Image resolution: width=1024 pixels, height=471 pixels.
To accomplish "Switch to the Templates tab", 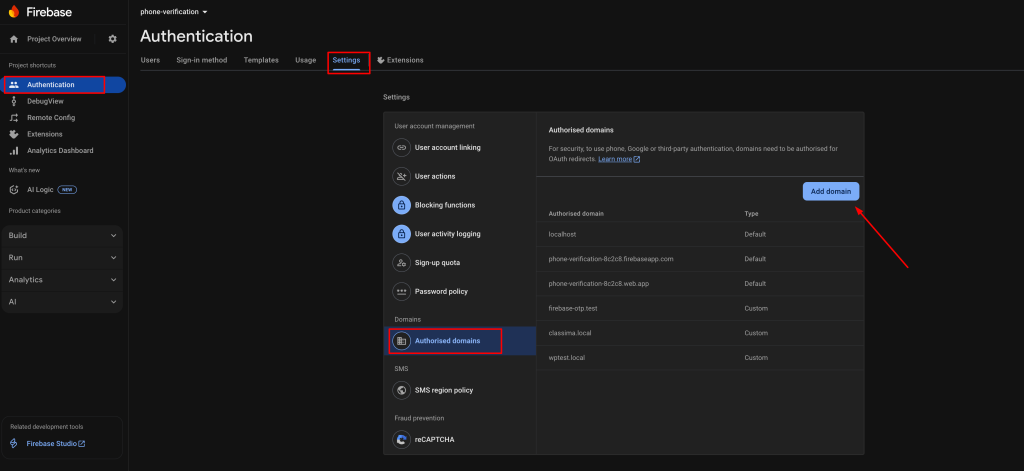I will [261, 60].
